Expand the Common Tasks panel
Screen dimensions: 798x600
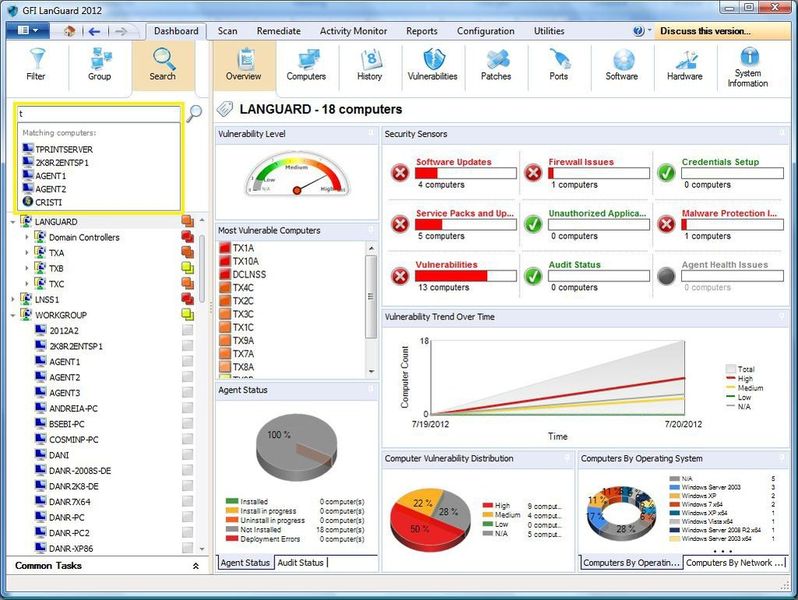point(195,566)
